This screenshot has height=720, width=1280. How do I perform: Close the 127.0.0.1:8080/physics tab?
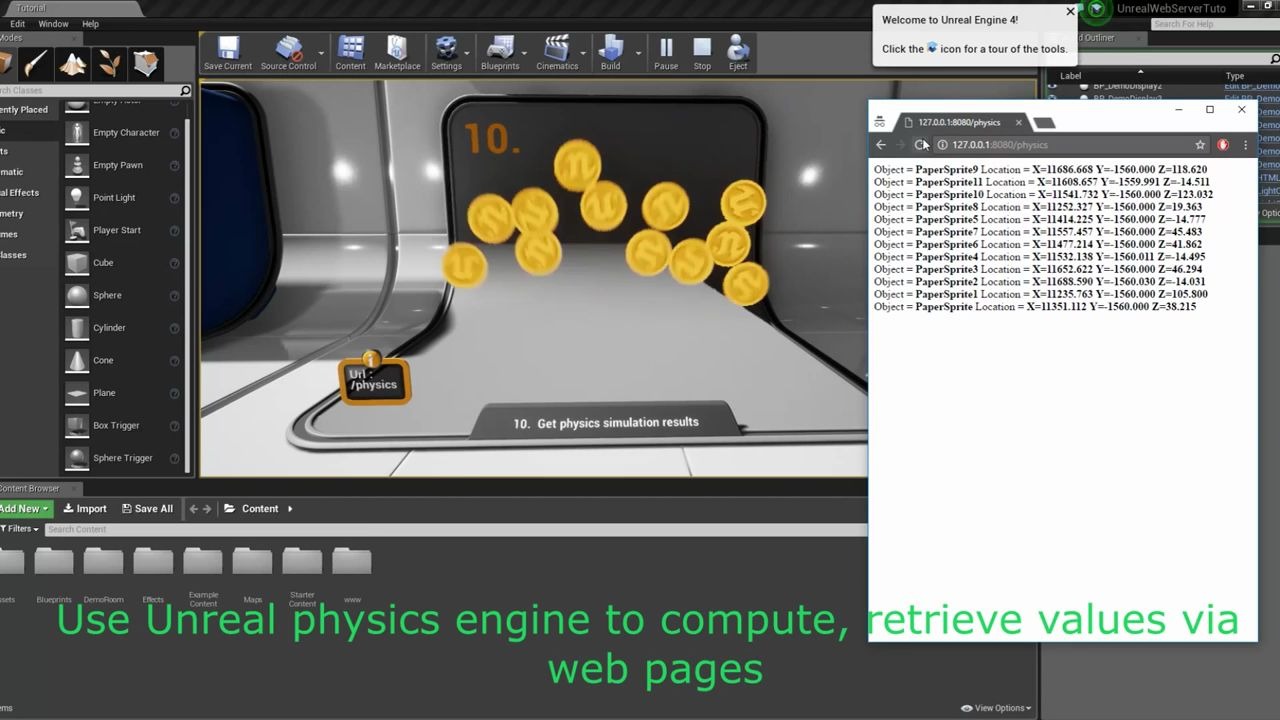[1018, 123]
